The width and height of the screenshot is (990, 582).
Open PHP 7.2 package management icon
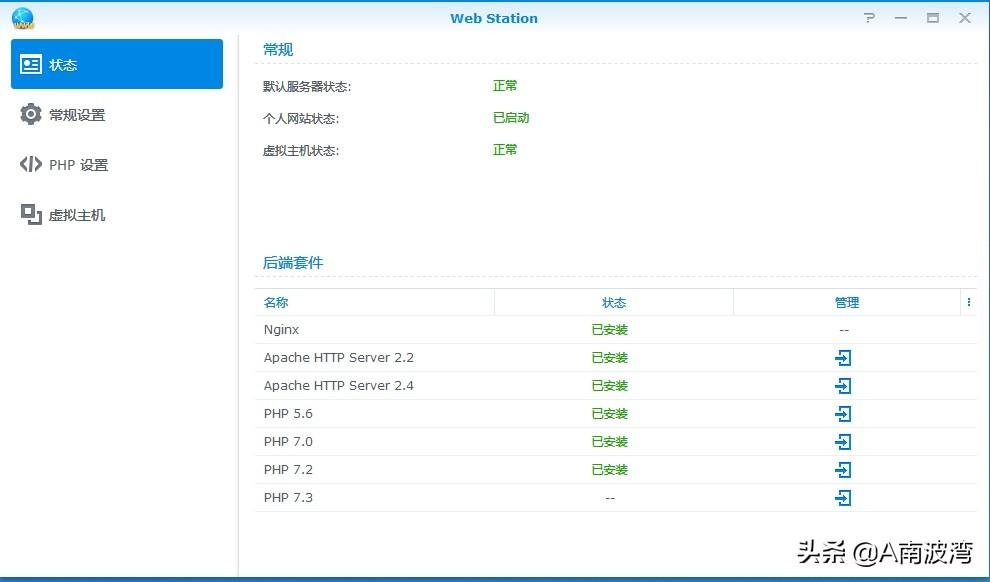[x=843, y=470]
